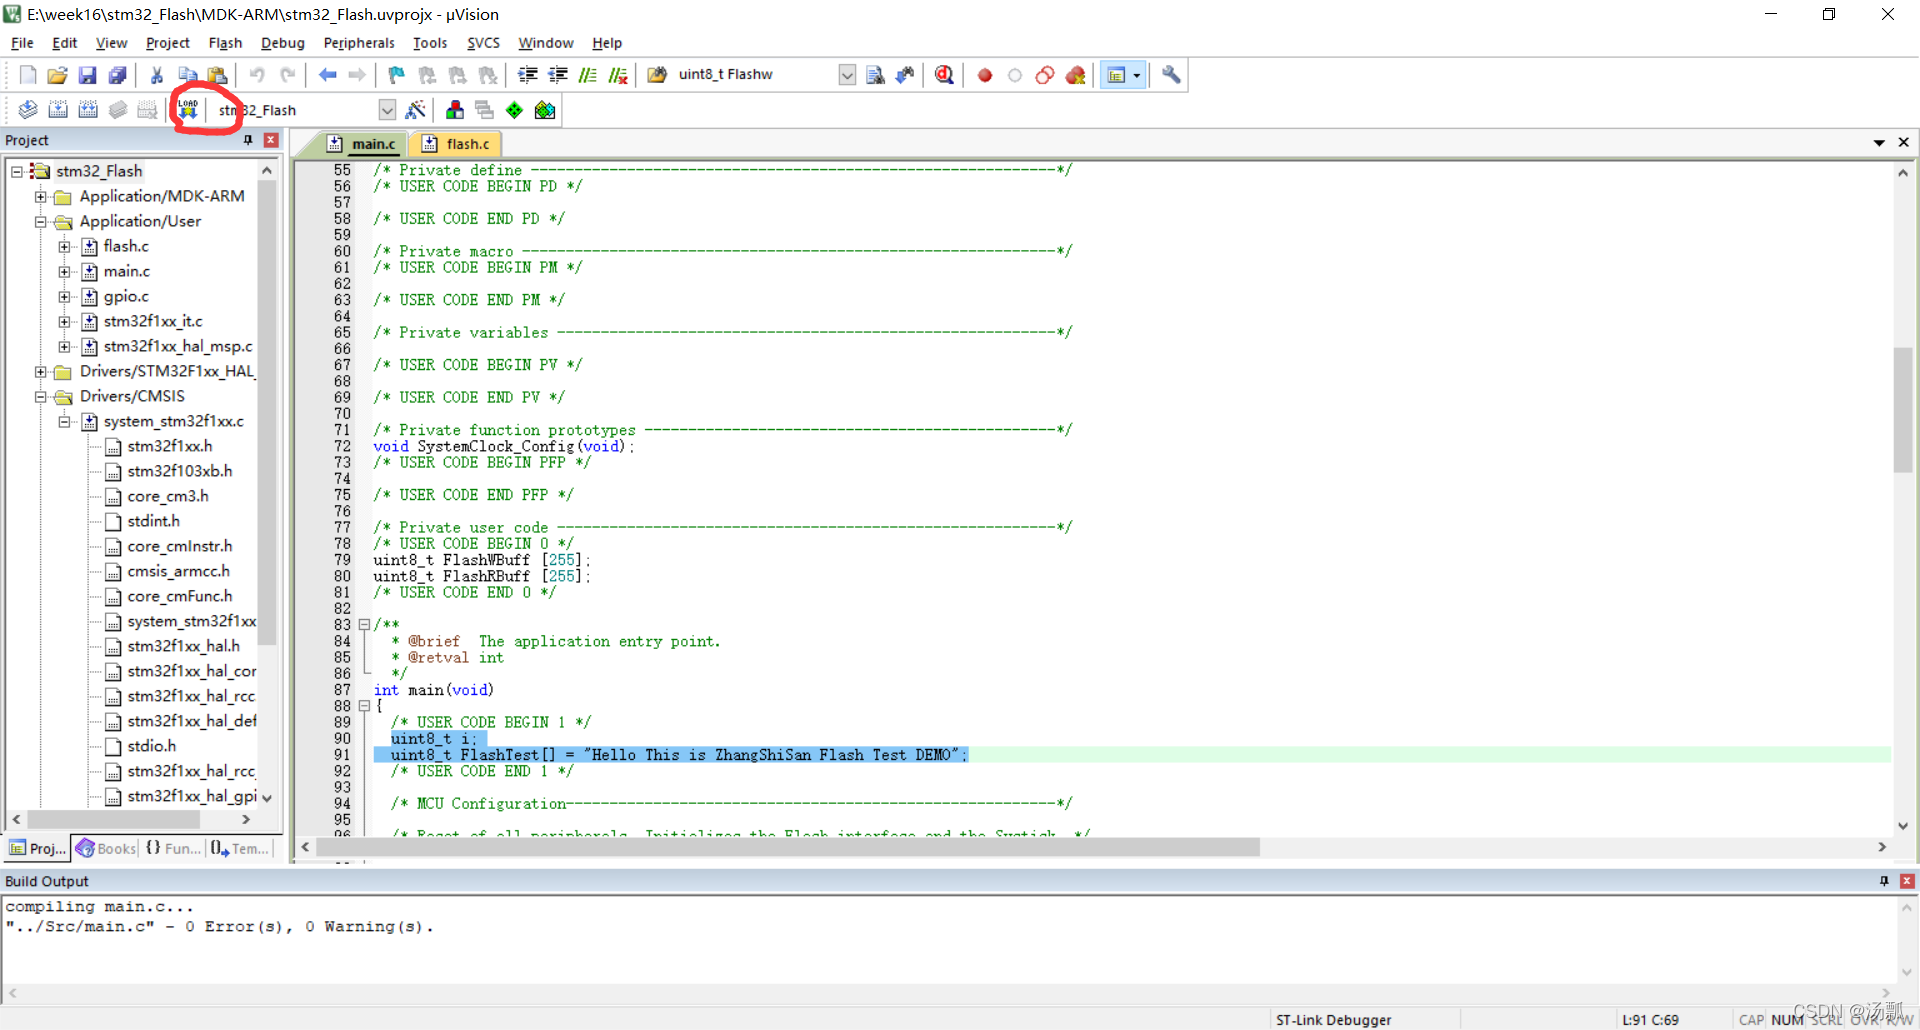The width and height of the screenshot is (1920, 1030).
Task: Open a file with the folder icon
Action: (x=58, y=75)
